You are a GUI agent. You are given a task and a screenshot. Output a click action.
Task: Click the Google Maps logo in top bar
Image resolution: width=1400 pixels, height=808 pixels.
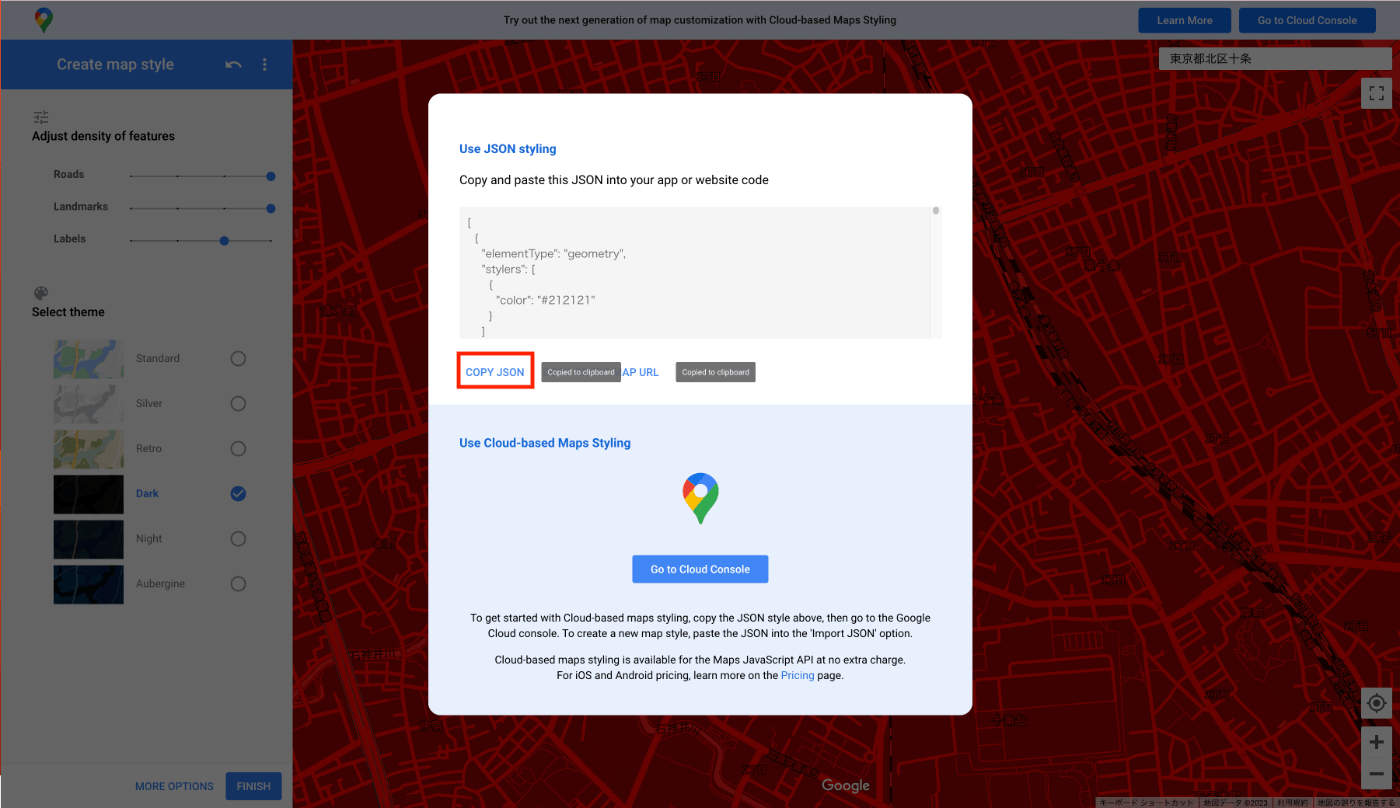pos(43,19)
